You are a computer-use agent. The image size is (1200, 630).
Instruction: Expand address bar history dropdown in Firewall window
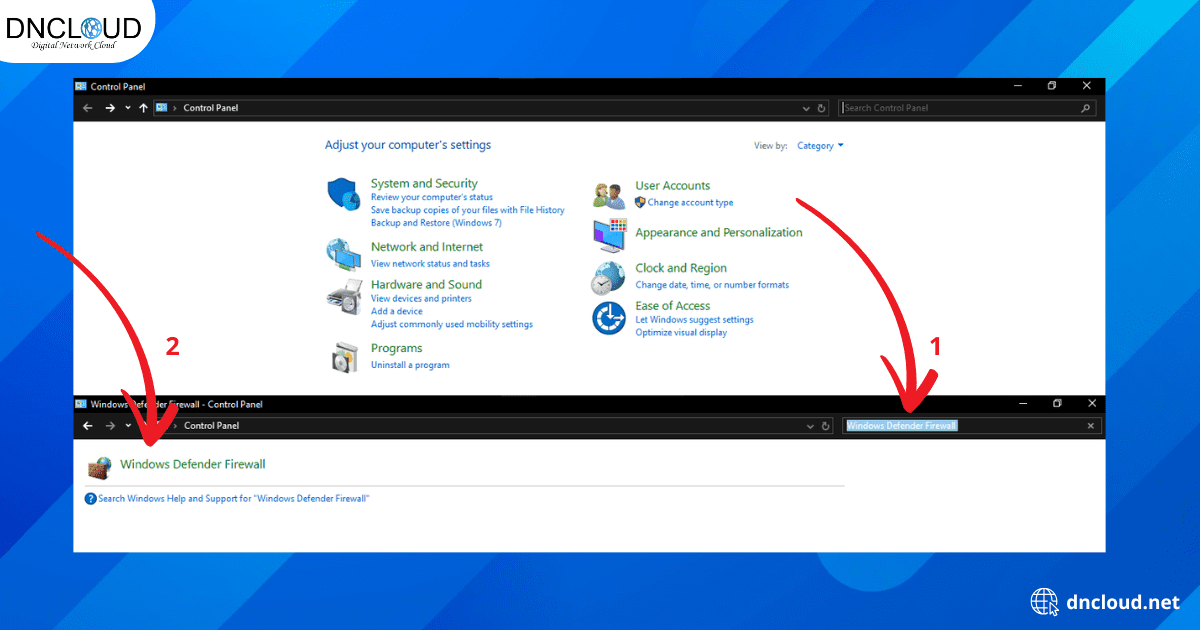(811, 426)
